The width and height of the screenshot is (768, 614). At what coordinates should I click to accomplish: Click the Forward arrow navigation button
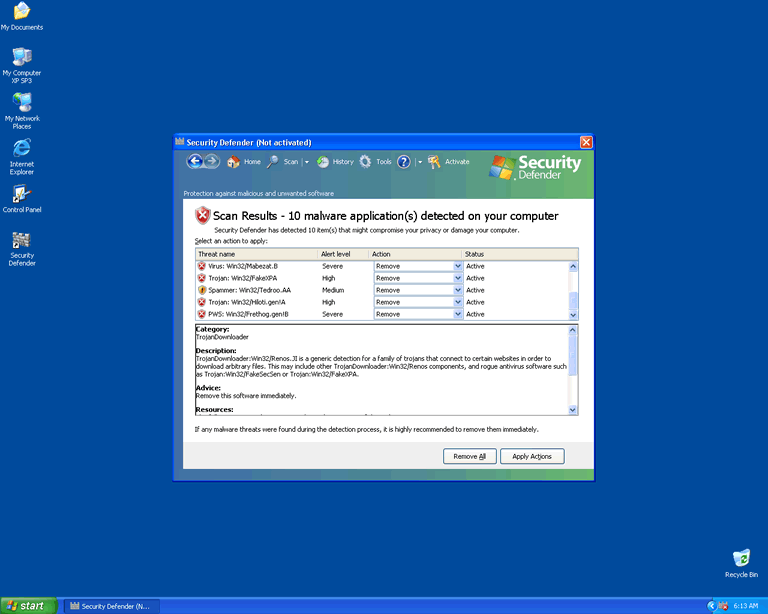(x=211, y=161)
